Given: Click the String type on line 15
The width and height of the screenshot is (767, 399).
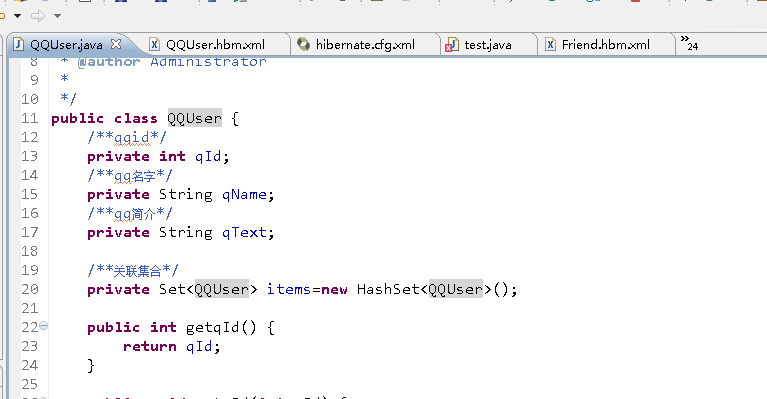Looking at the screenshot, I should coord(185,195).
